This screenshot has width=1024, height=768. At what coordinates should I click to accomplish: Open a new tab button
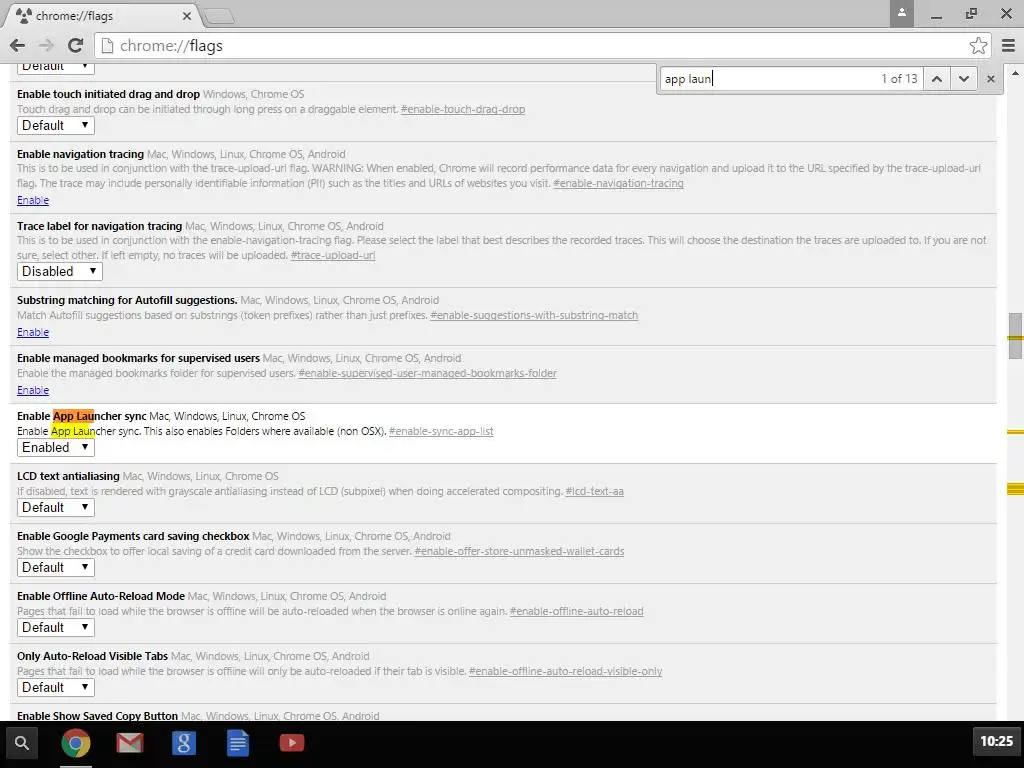[219, 16]
